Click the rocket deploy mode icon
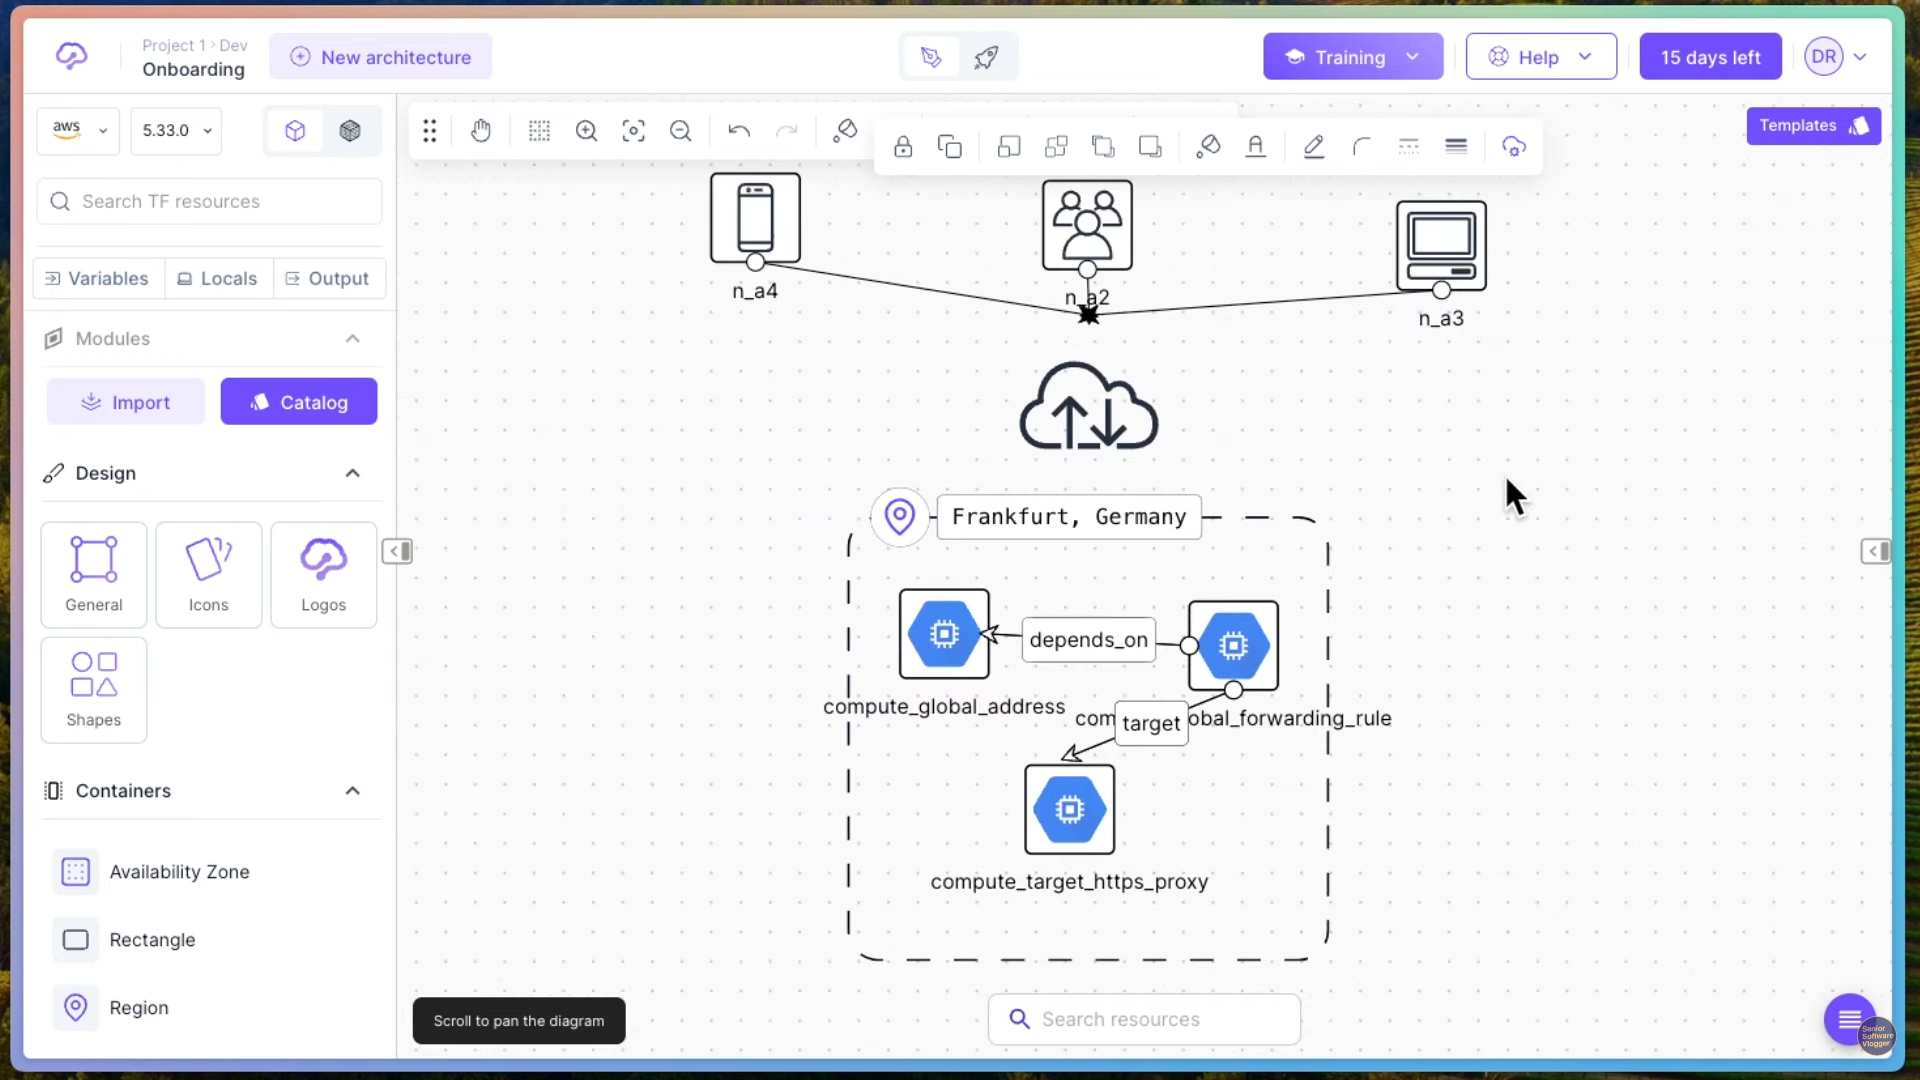The image size is (1920, 1080). (x=987, y=57)
